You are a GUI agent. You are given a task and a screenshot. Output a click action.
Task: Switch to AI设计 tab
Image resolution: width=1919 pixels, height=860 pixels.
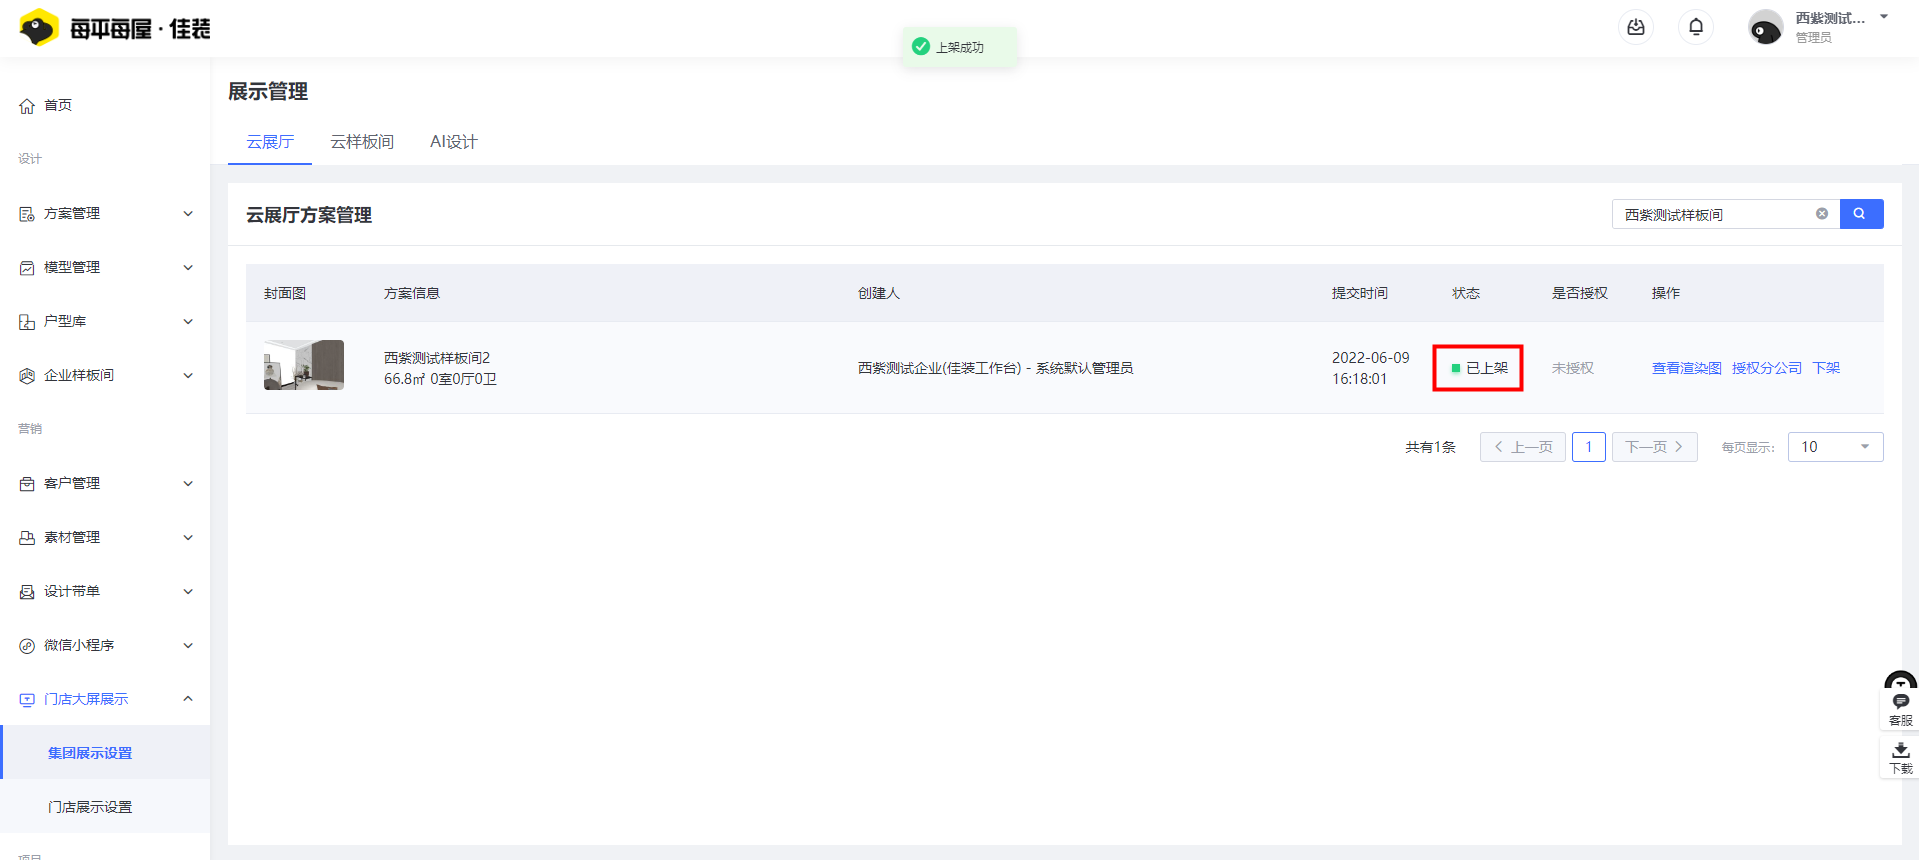point(454,142)
